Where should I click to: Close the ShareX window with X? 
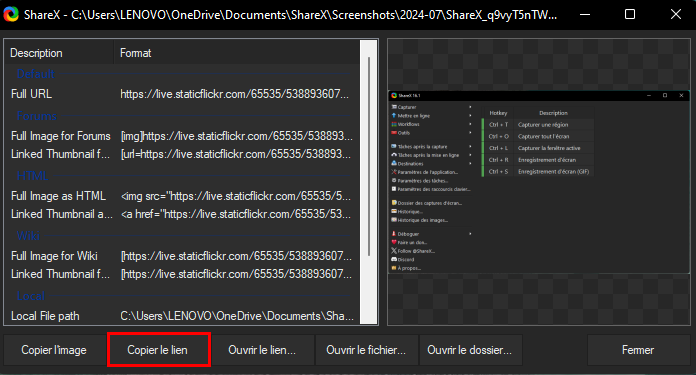coord(676,14)
